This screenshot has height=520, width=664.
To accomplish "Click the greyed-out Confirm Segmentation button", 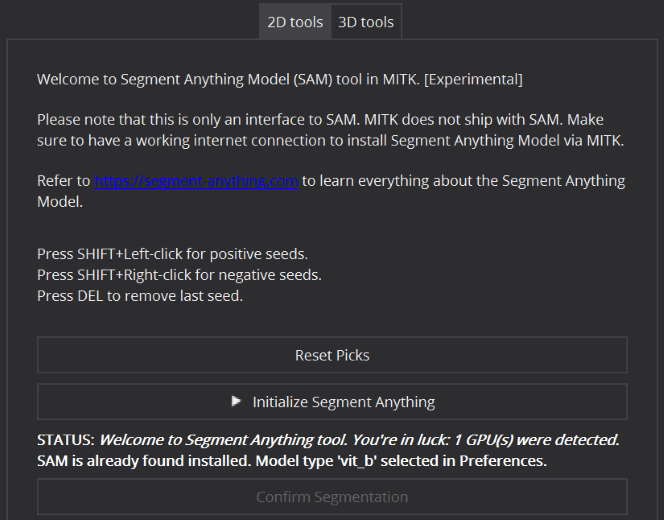I will [332, 497].
